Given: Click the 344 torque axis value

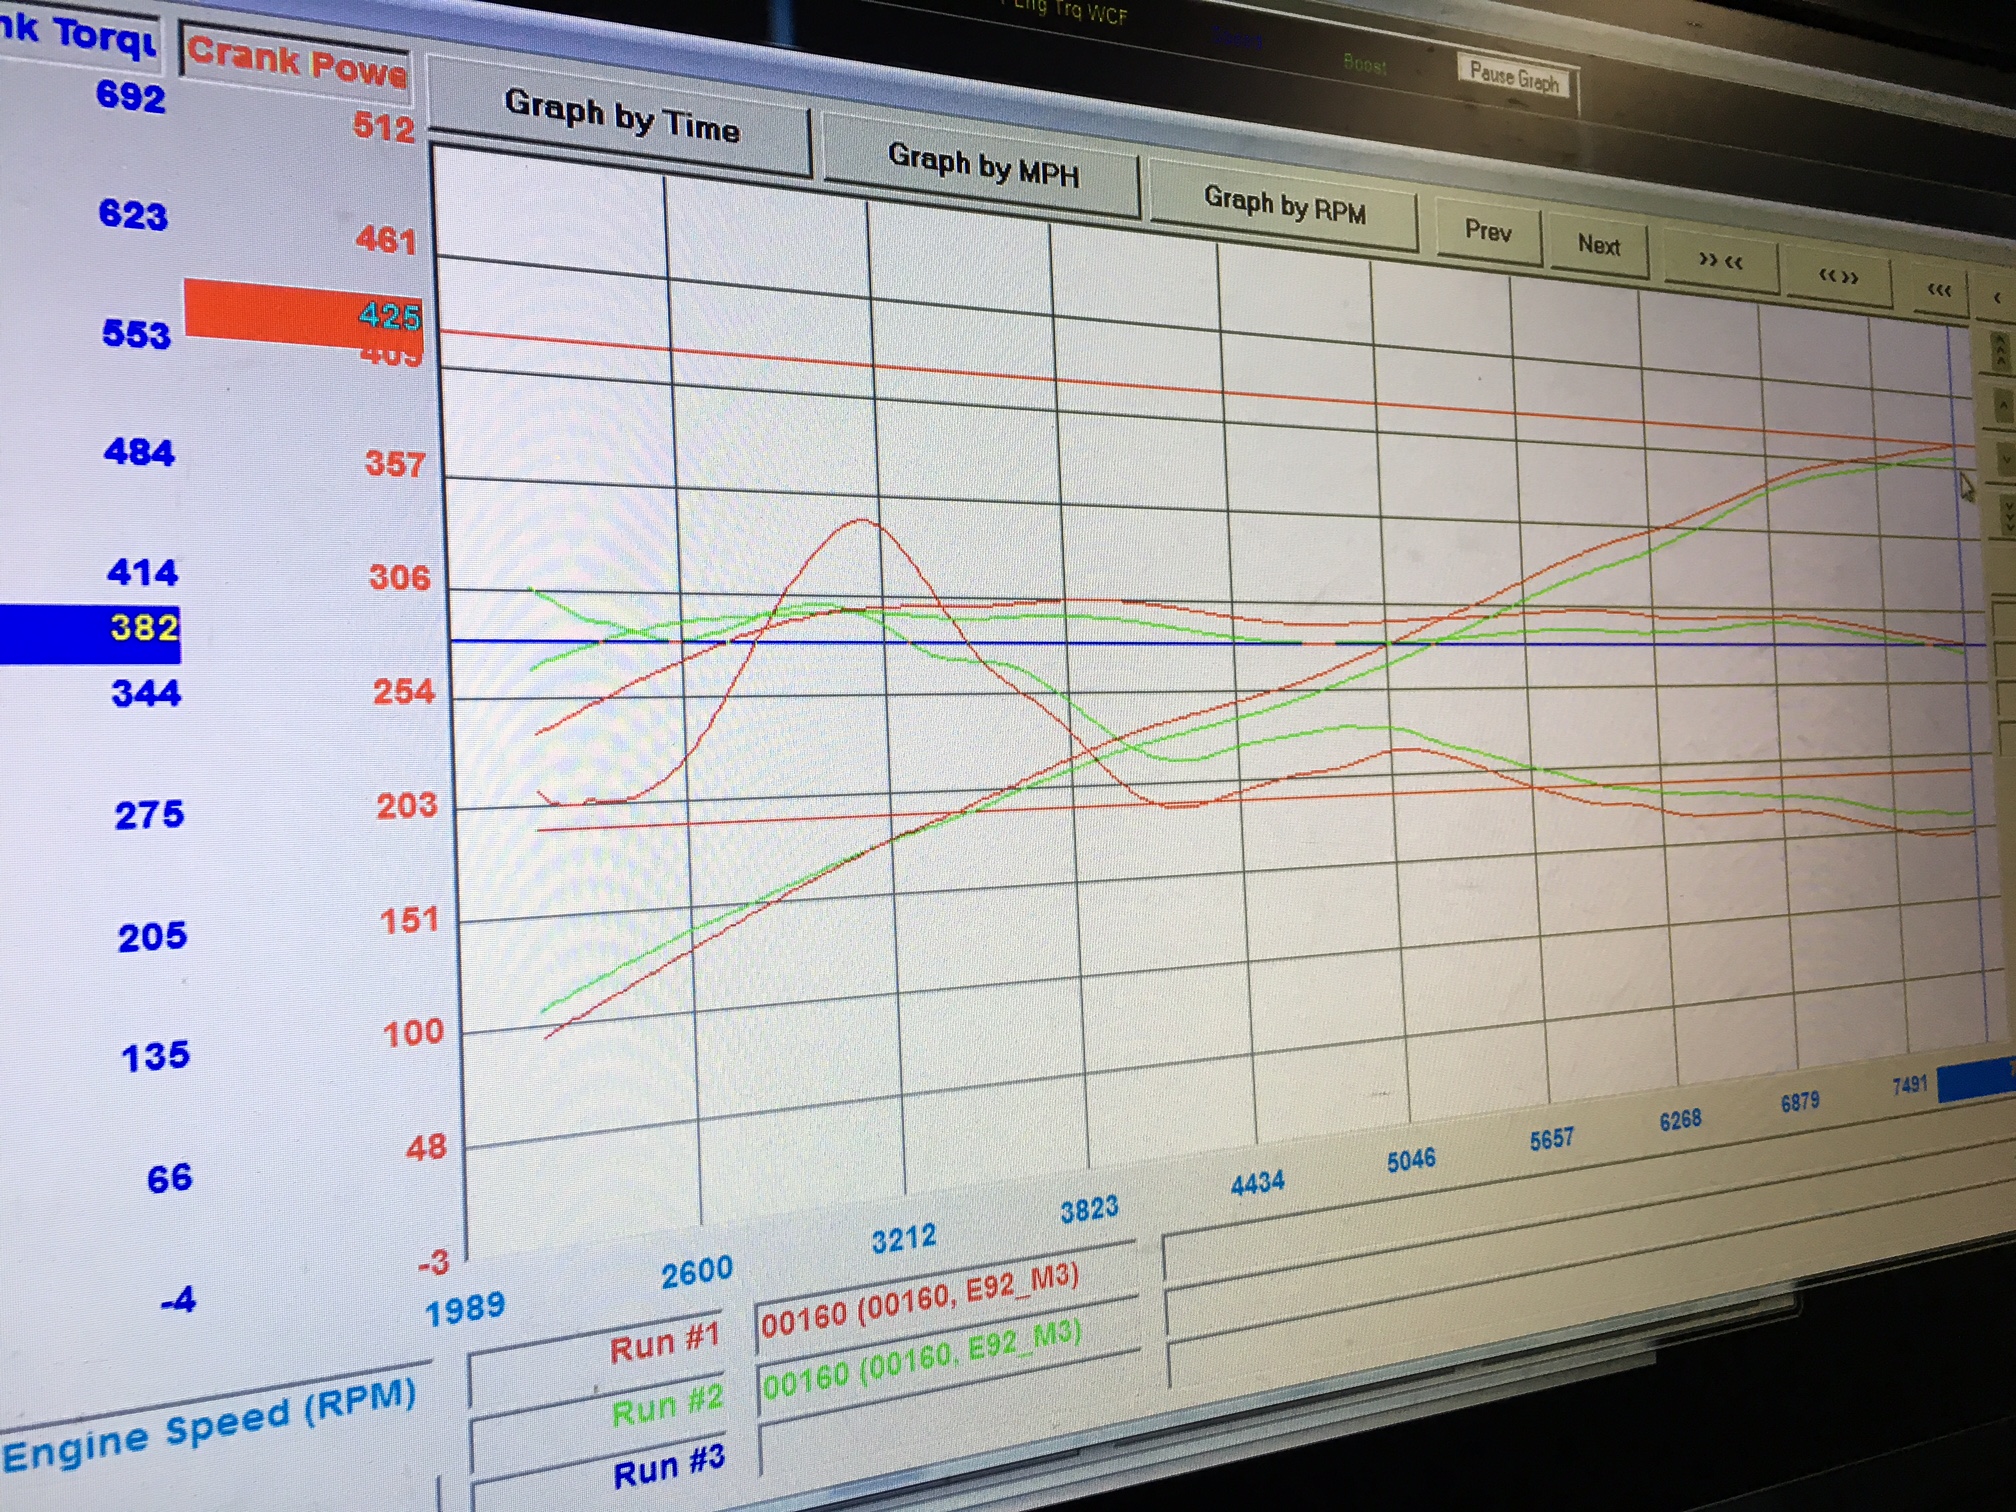Looking at the screenshot, I should coord(146,693).
